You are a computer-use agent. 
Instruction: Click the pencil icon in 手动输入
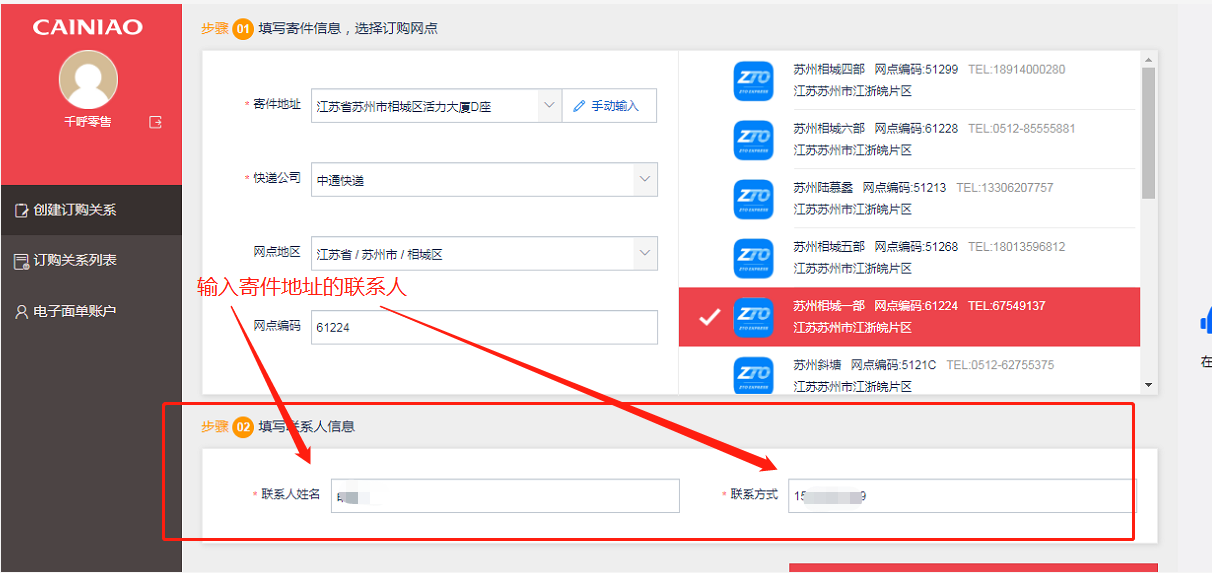point(579,105)
